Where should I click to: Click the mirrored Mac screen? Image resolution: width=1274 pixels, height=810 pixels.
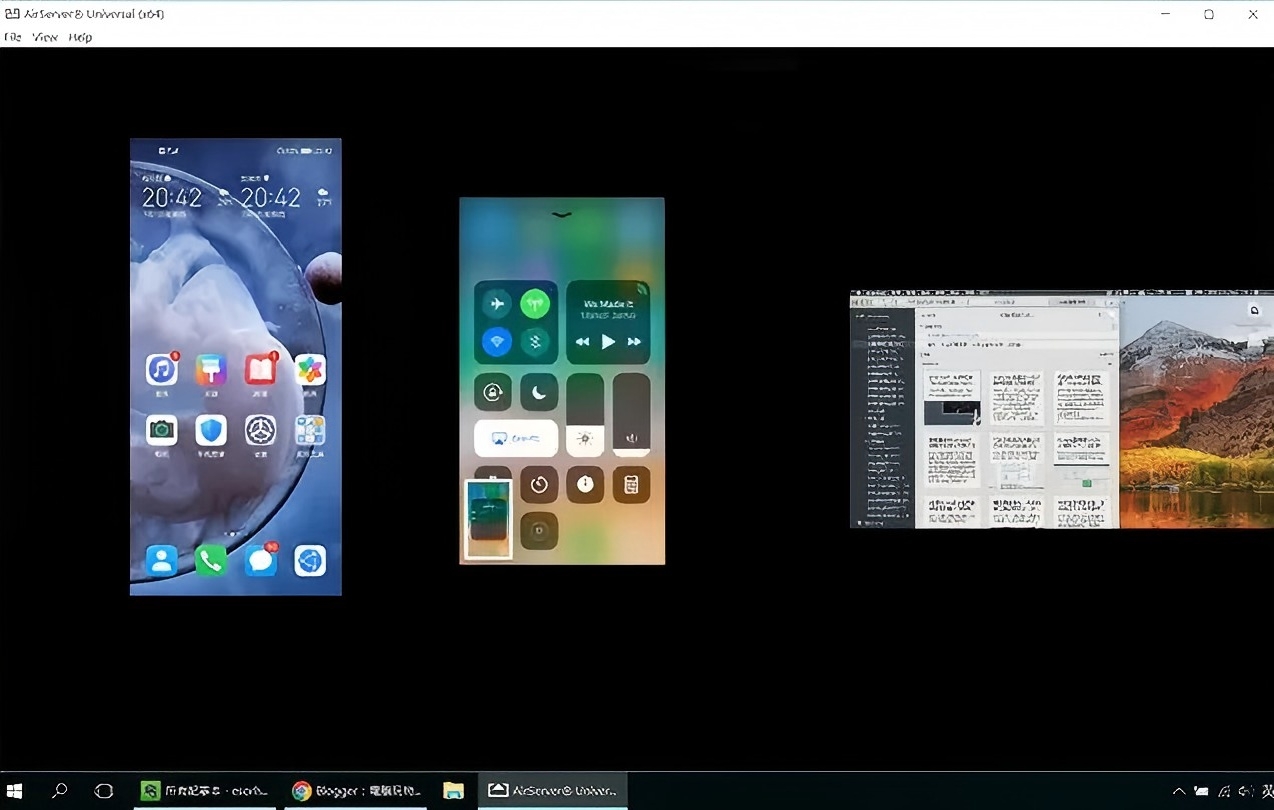coord(1062,409)
